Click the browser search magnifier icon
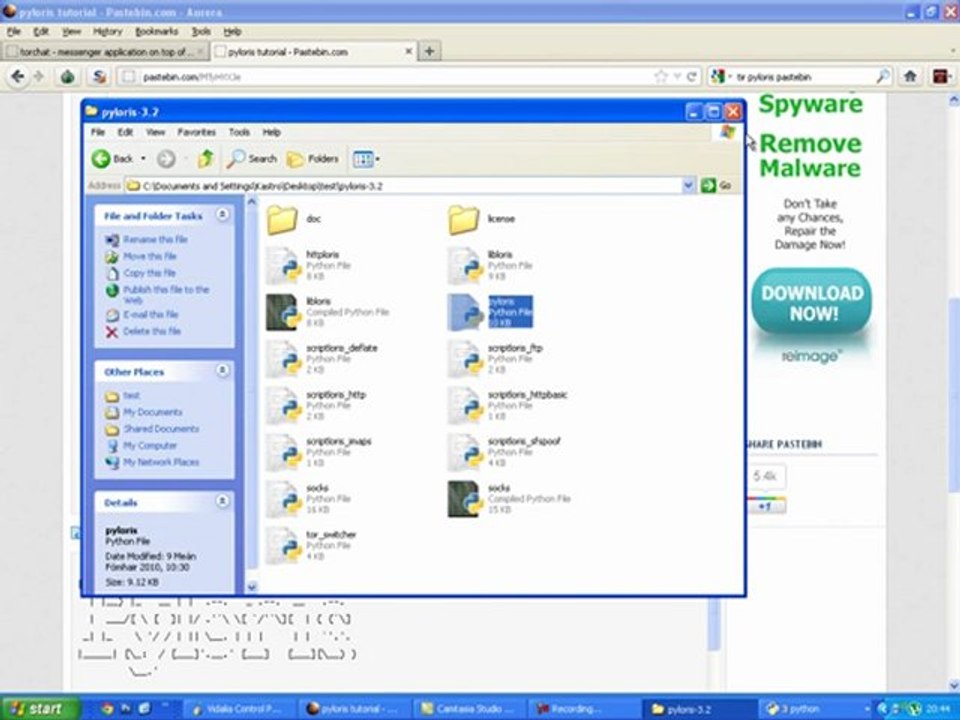 click(x=882, y=77)
